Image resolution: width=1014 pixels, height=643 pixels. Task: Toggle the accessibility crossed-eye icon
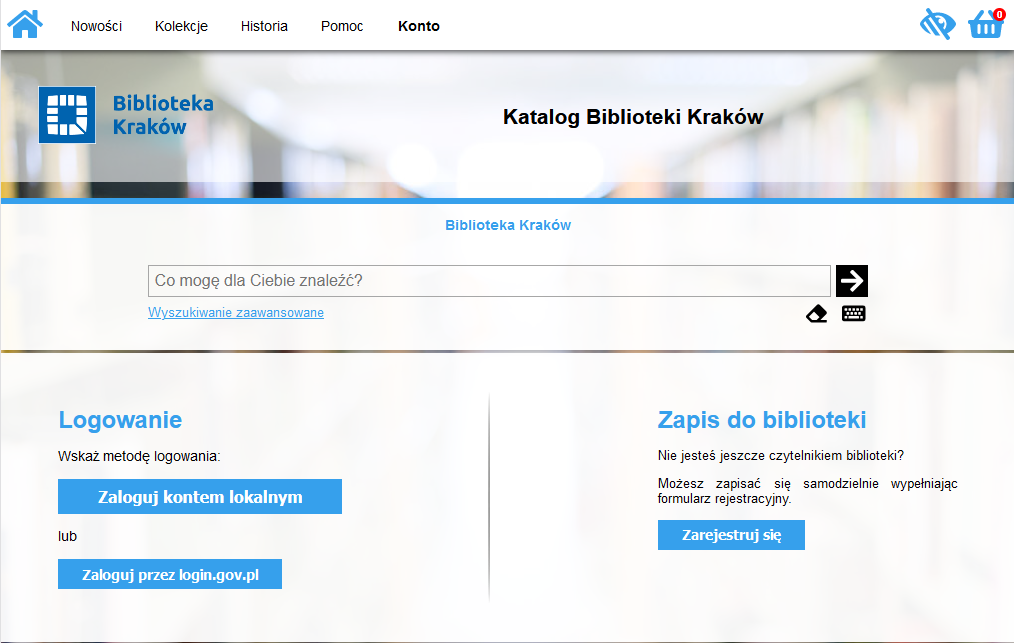937,24
